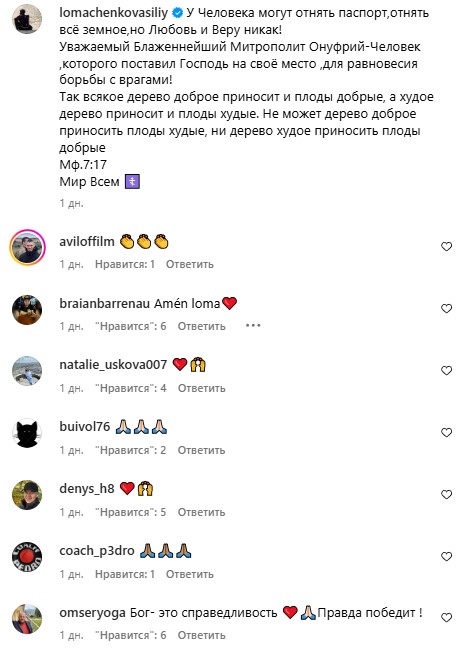
Task: Open lomachenkovasiliy username link
Action: (x=114, y=13)
